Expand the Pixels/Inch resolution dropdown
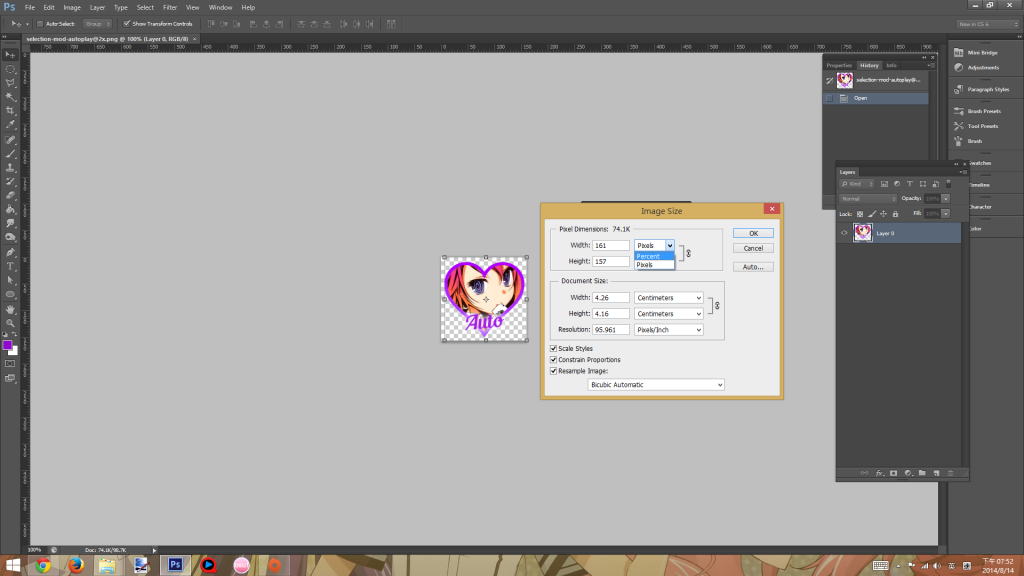Image resolution: width=1024 pixels, height=576 pixels. coord(668,329)
